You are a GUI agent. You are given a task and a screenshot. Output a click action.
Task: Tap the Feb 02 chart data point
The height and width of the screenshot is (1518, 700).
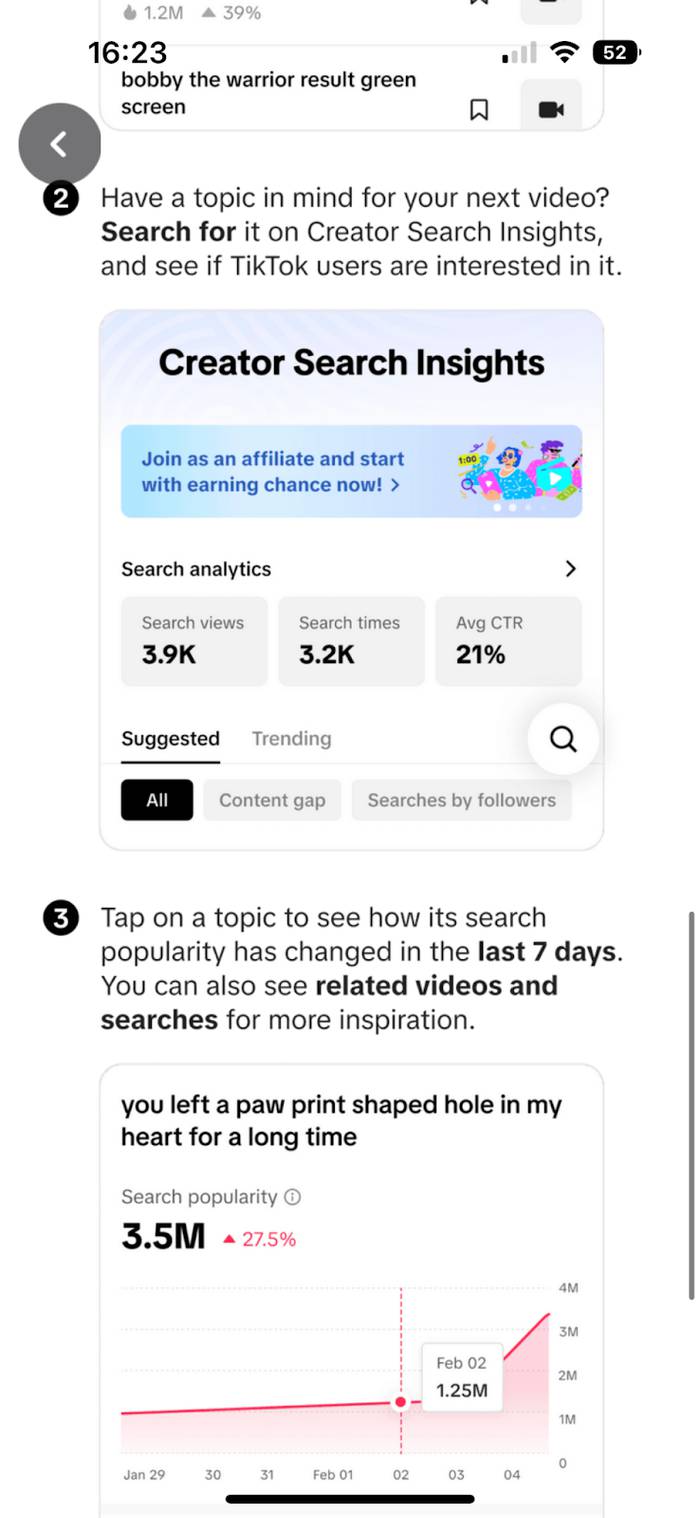[401, 1402]
